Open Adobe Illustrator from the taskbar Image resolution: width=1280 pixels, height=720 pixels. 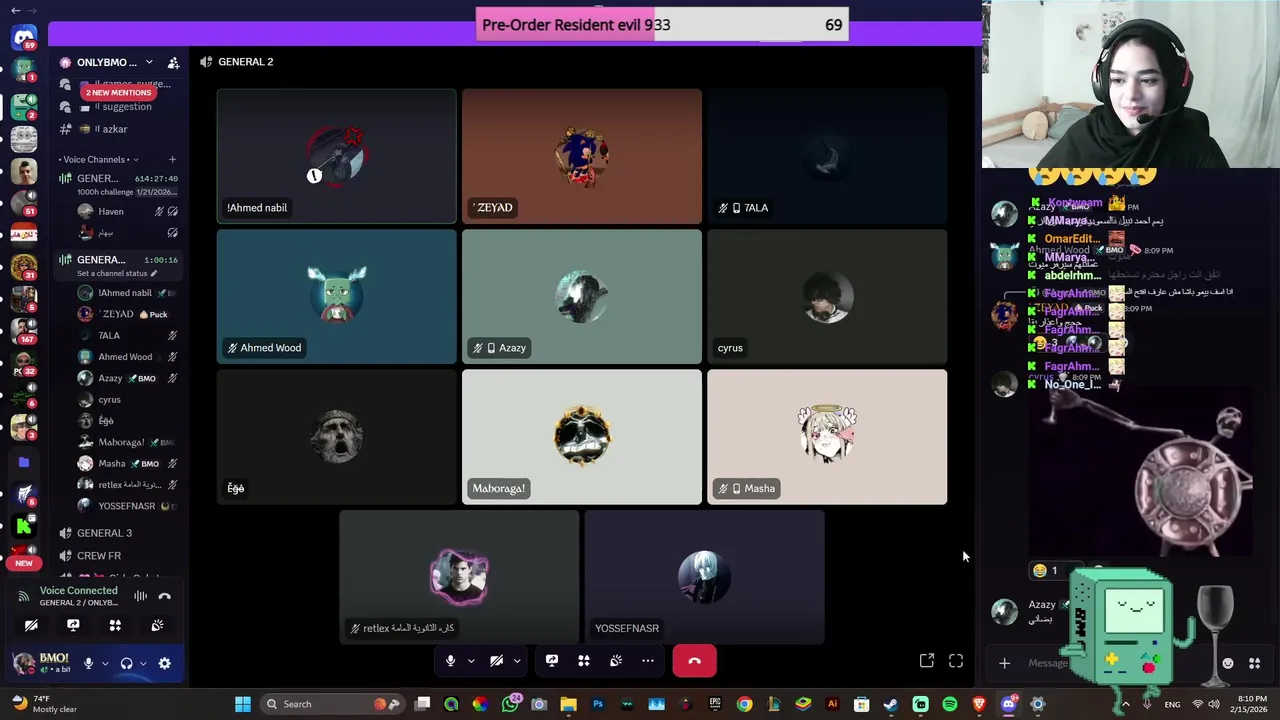pos(832,704)
